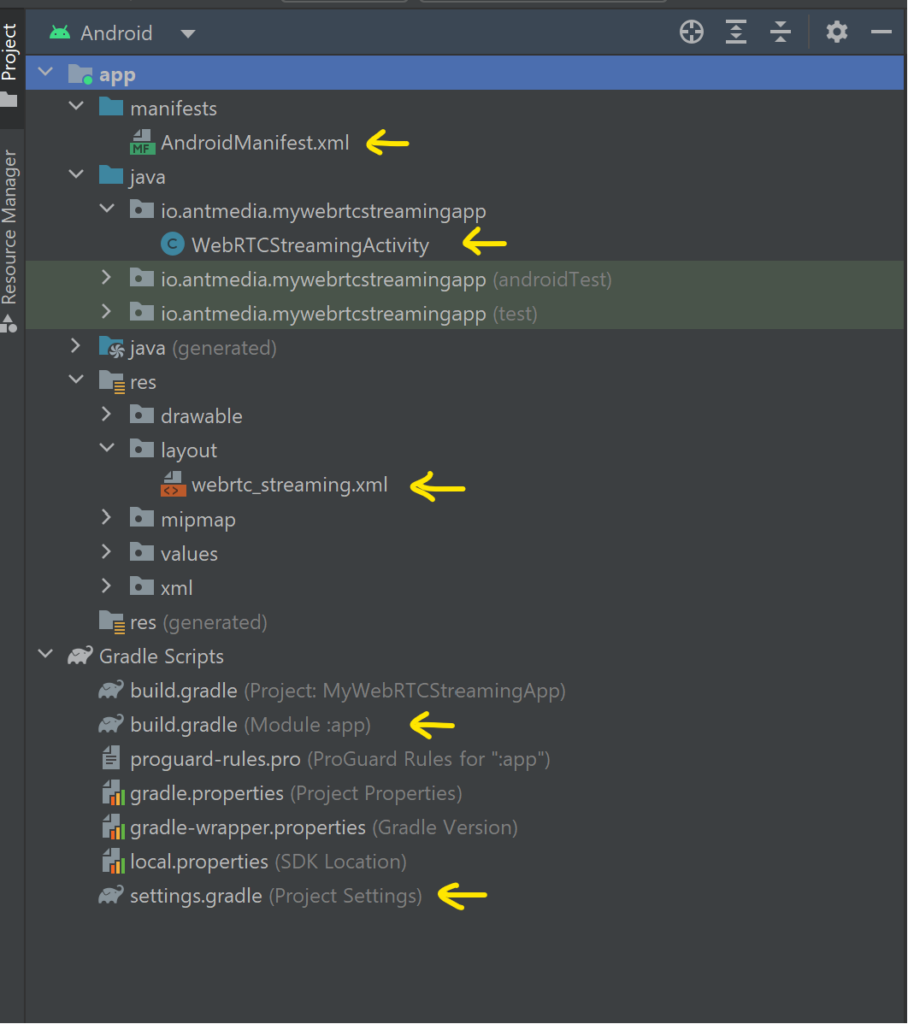Viewport: 908px width, 1024px height.
Task: Click the layout folder icon
Action: [x=142, y=449]
